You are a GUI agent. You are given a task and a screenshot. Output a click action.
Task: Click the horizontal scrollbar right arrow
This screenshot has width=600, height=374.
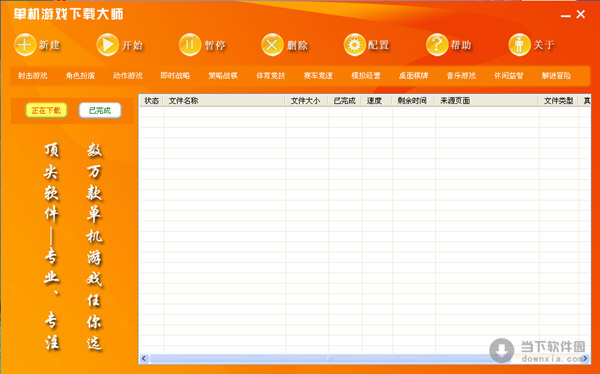point(585,359)
